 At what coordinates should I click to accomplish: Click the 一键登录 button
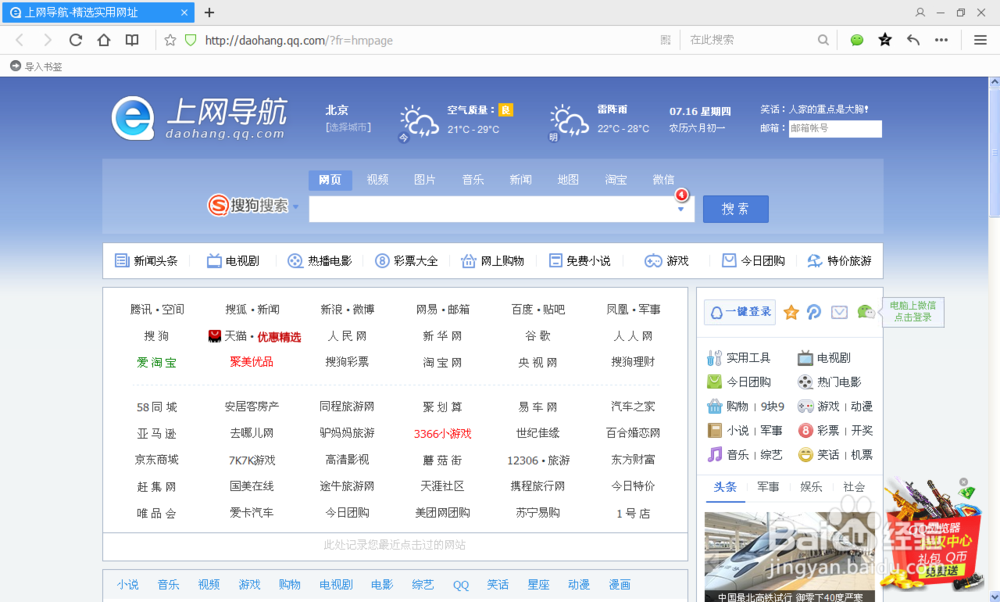740,312
